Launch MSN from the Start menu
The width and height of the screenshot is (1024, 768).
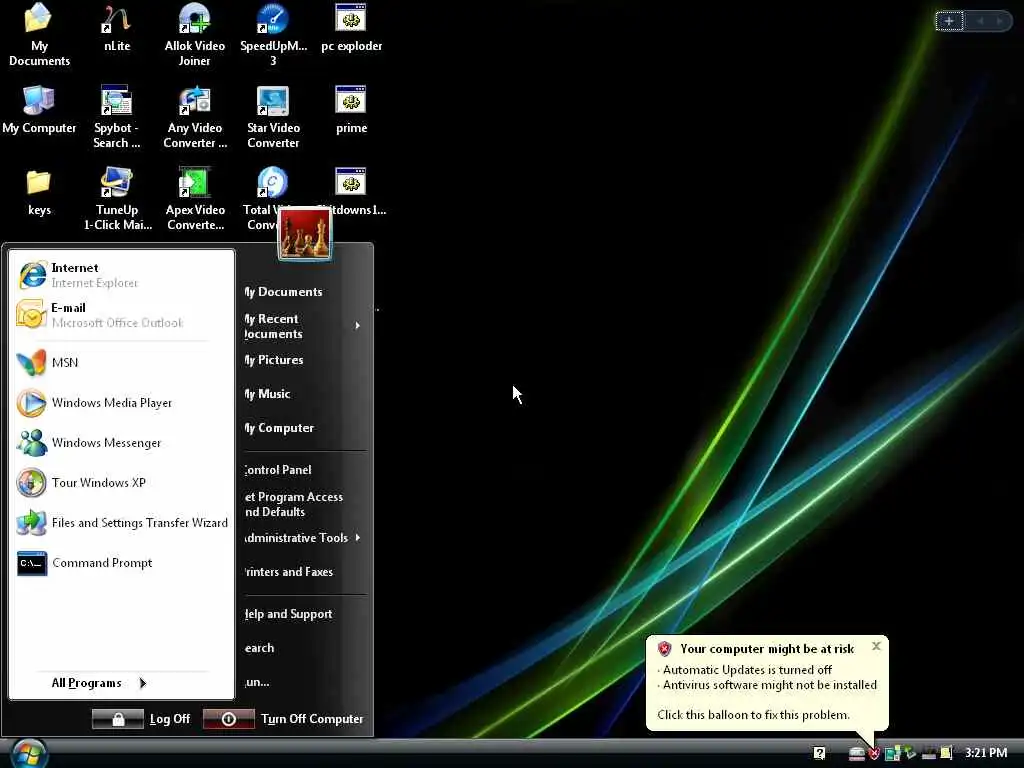121,362
